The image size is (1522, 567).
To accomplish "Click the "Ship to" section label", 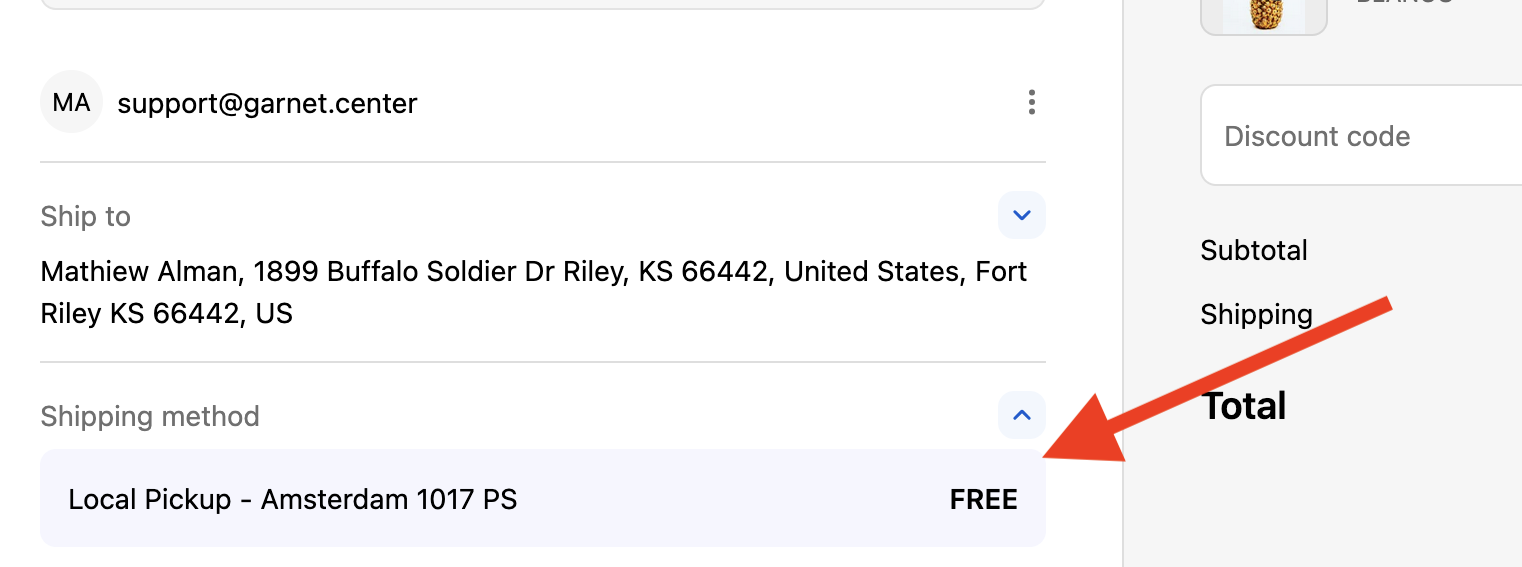I will tap(85, 216).
